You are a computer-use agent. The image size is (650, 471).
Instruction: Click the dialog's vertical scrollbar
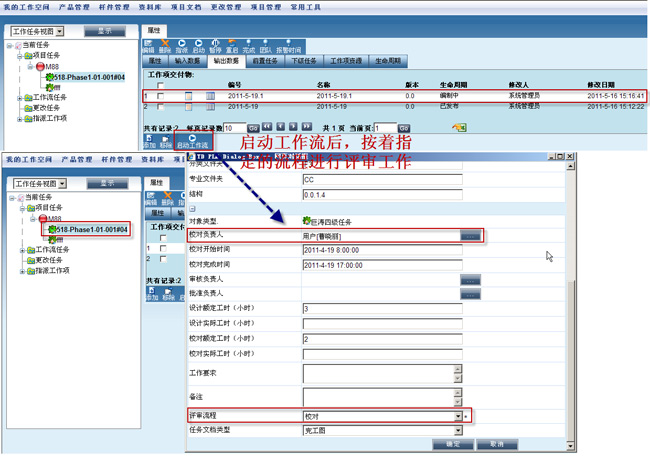pyautogui.click(x=572, y=300)
